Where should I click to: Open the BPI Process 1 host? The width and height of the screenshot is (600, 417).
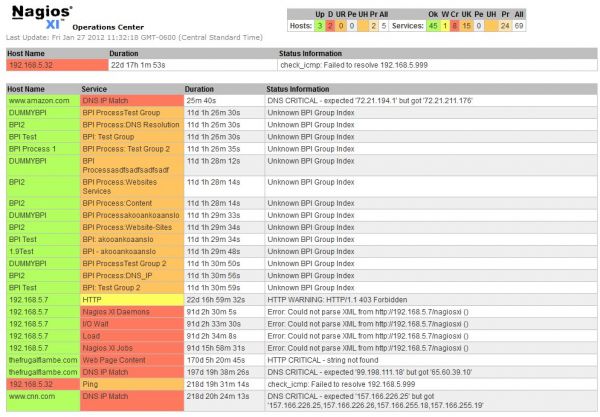(32, 148)
